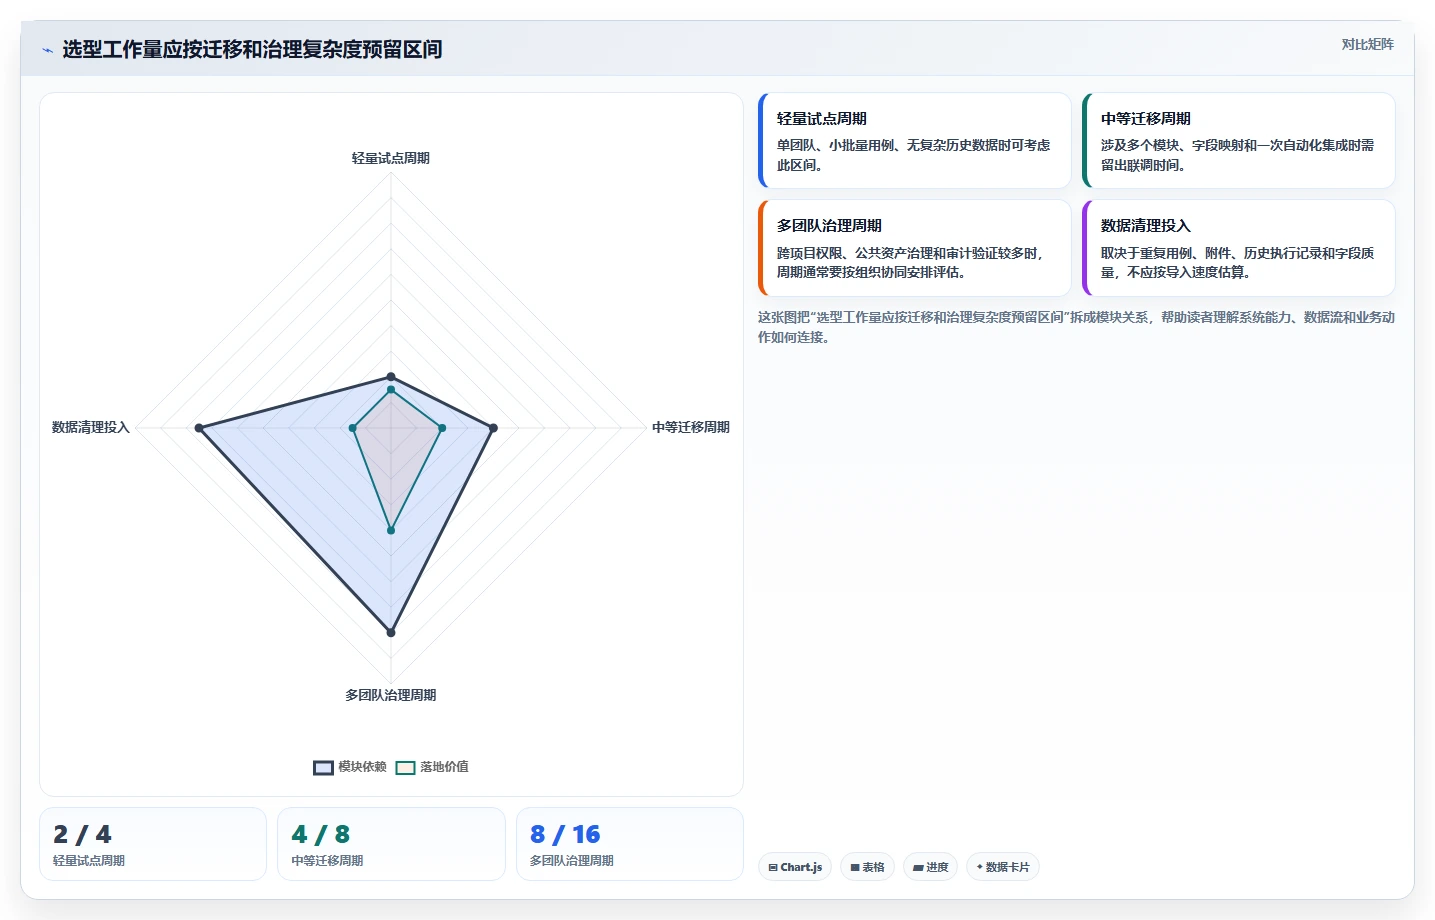
Task: Click the summary paragraph starting 这张图把
Action: coord(1076,327)
